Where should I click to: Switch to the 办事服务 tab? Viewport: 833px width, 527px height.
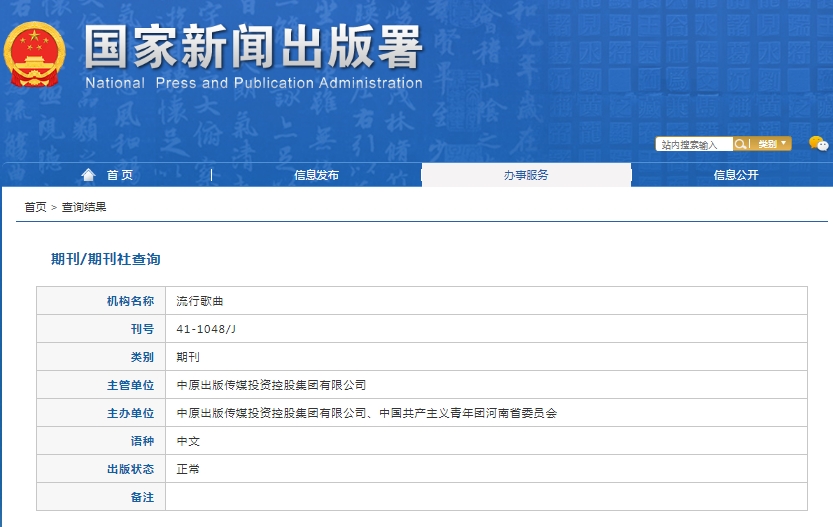[526, 175]
